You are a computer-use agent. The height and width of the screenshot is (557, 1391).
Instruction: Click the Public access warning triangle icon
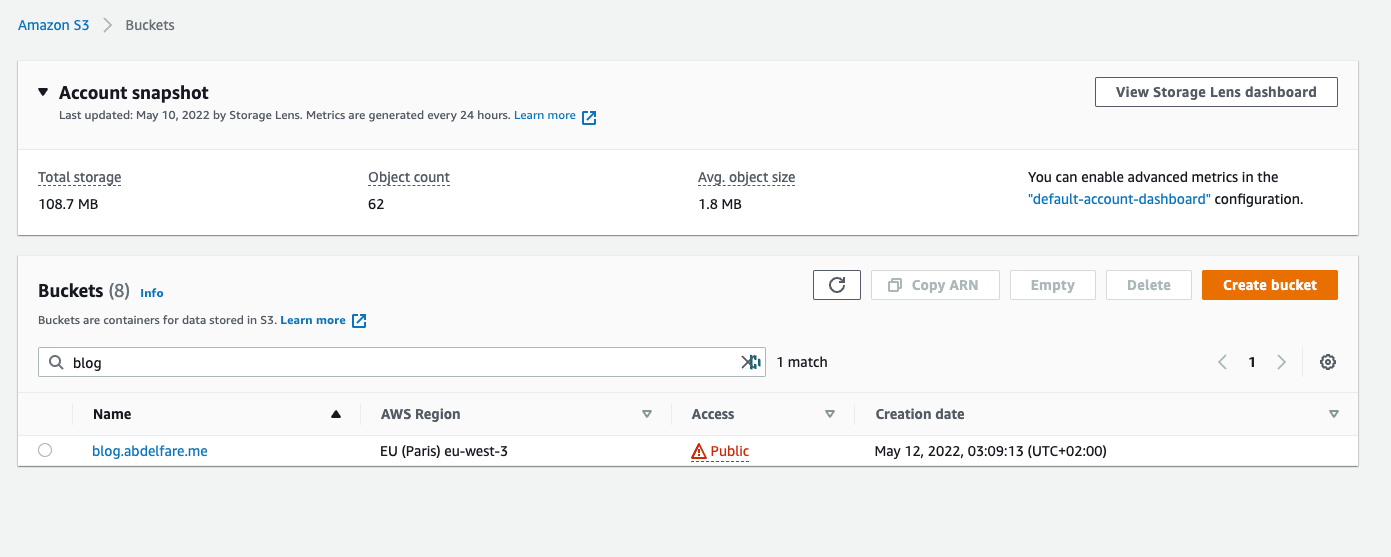[699, 452]
